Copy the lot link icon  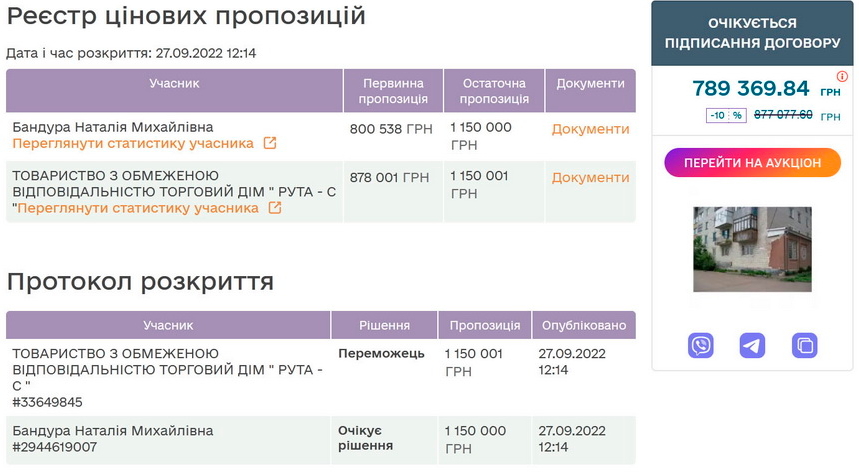tap(804, 346)
